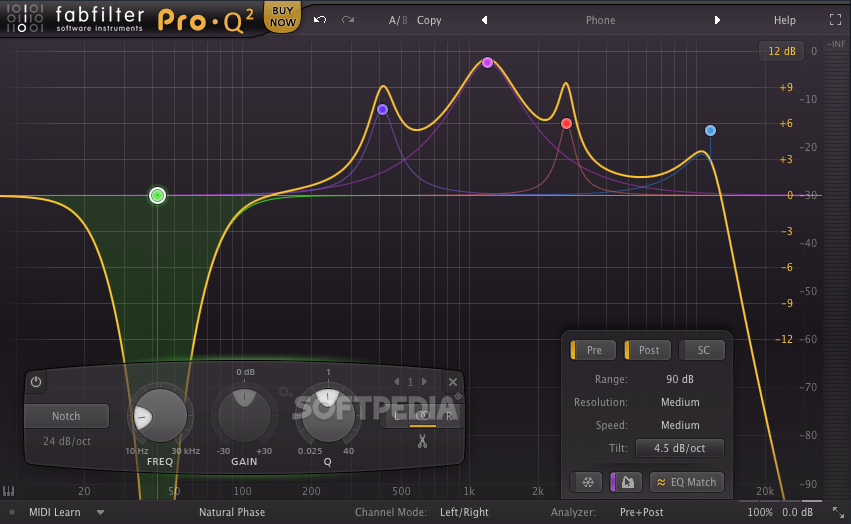Change analyzer Range 90 dB value
Image resolution: width=851 pixels, height=524 pixels.
point(679,379)
